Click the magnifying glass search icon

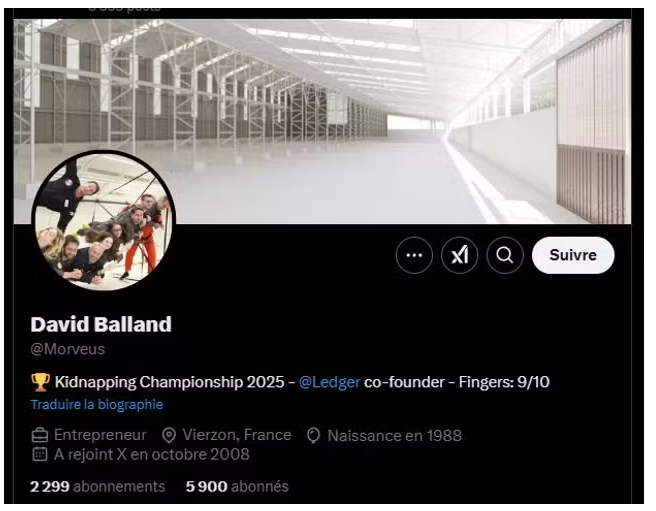click(505, 255)
